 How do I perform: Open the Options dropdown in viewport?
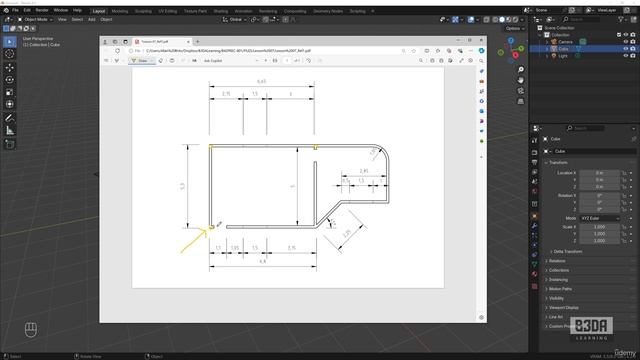point(515,29)
